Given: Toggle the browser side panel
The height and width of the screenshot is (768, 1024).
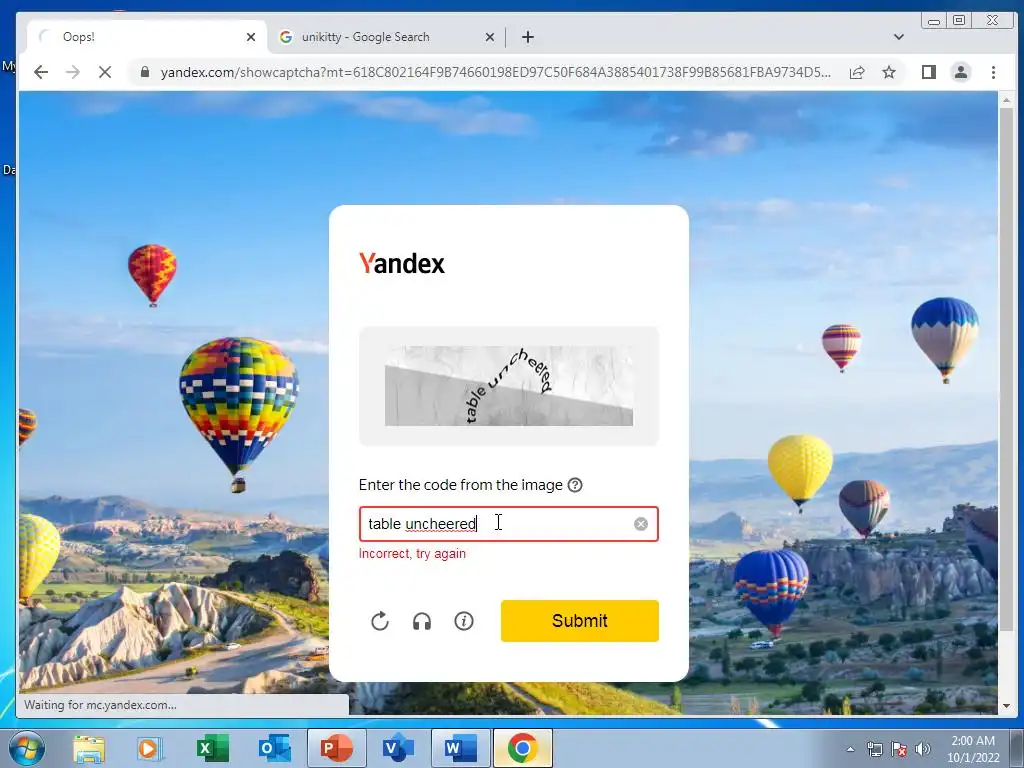Looking at the screenshot, I should coord(929,72).
